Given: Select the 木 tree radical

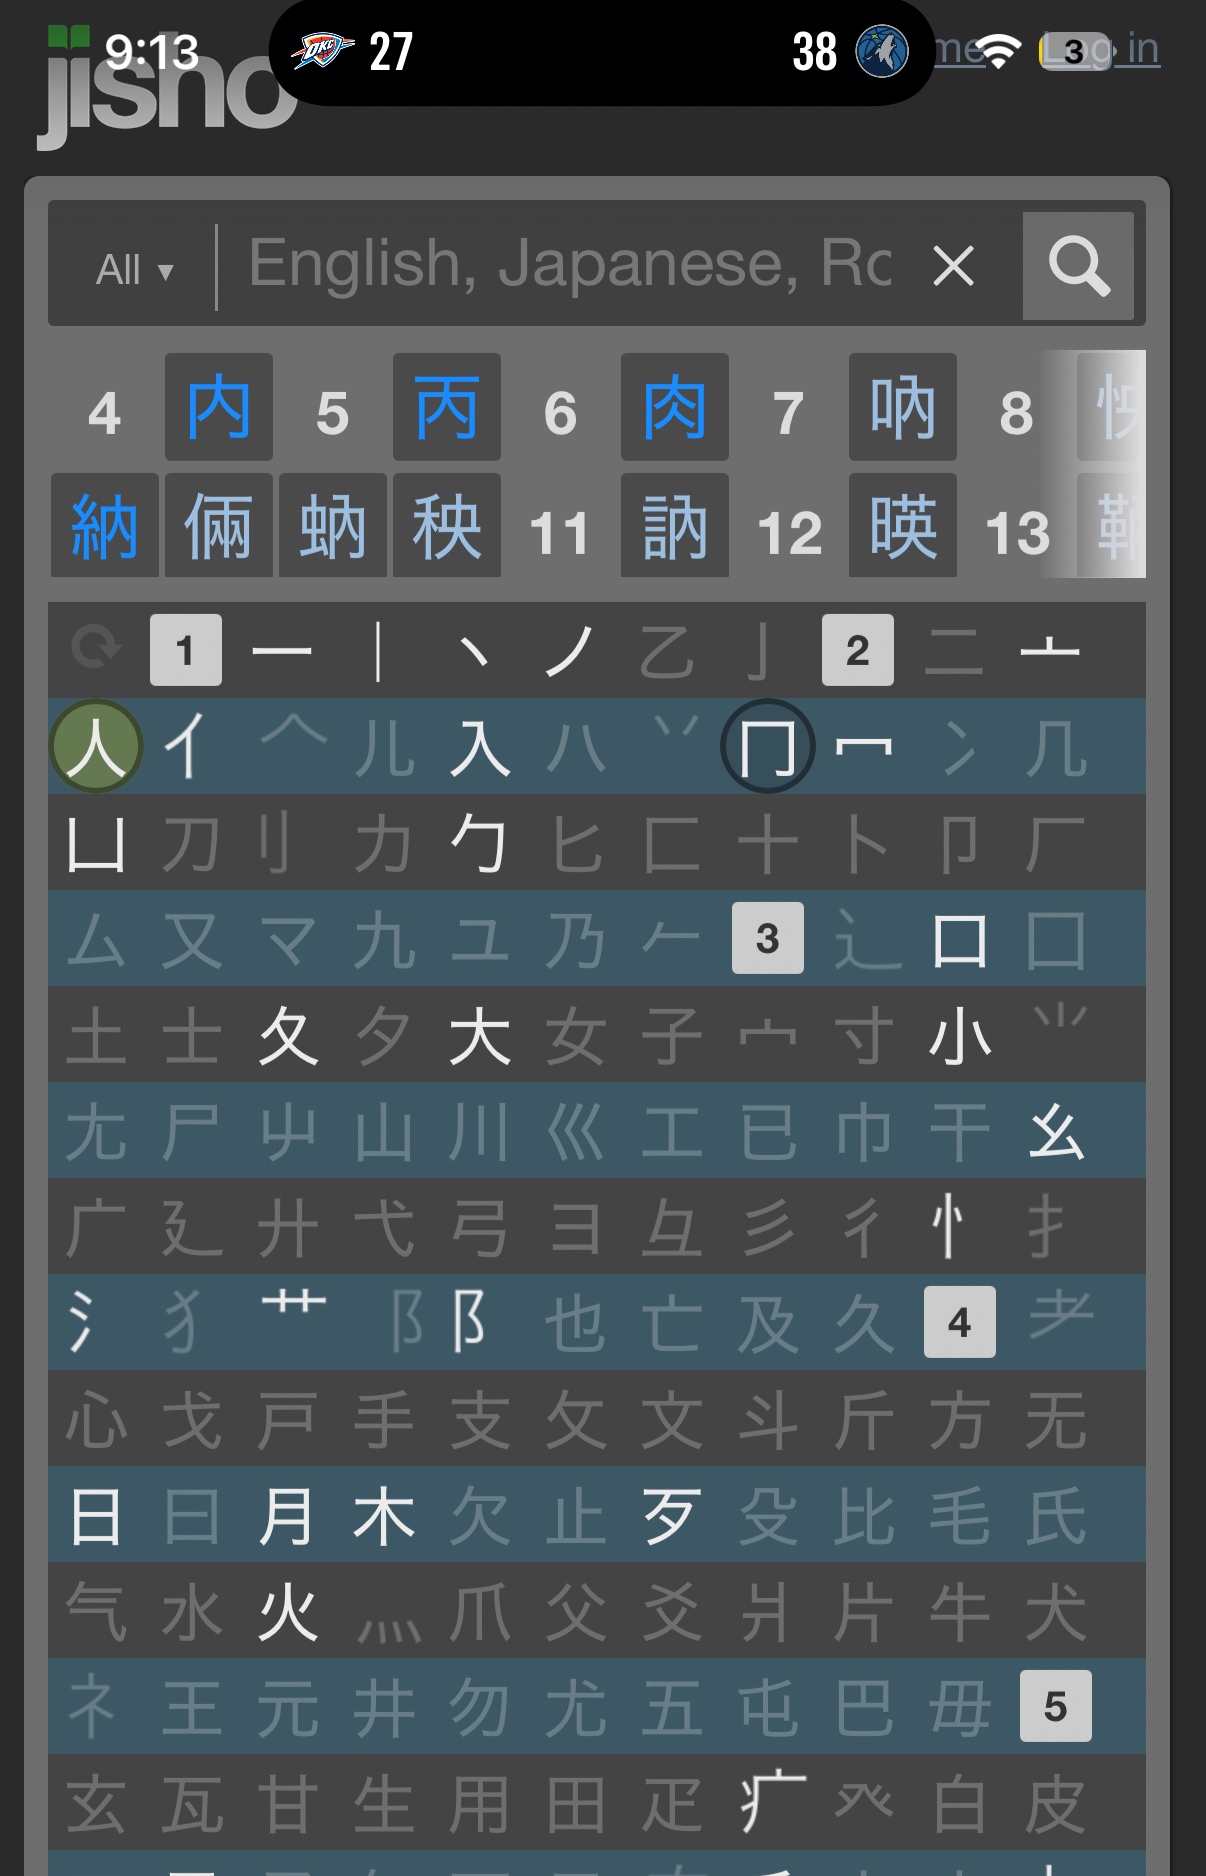Looking at the screenshot, I should tap(383, 1516).
